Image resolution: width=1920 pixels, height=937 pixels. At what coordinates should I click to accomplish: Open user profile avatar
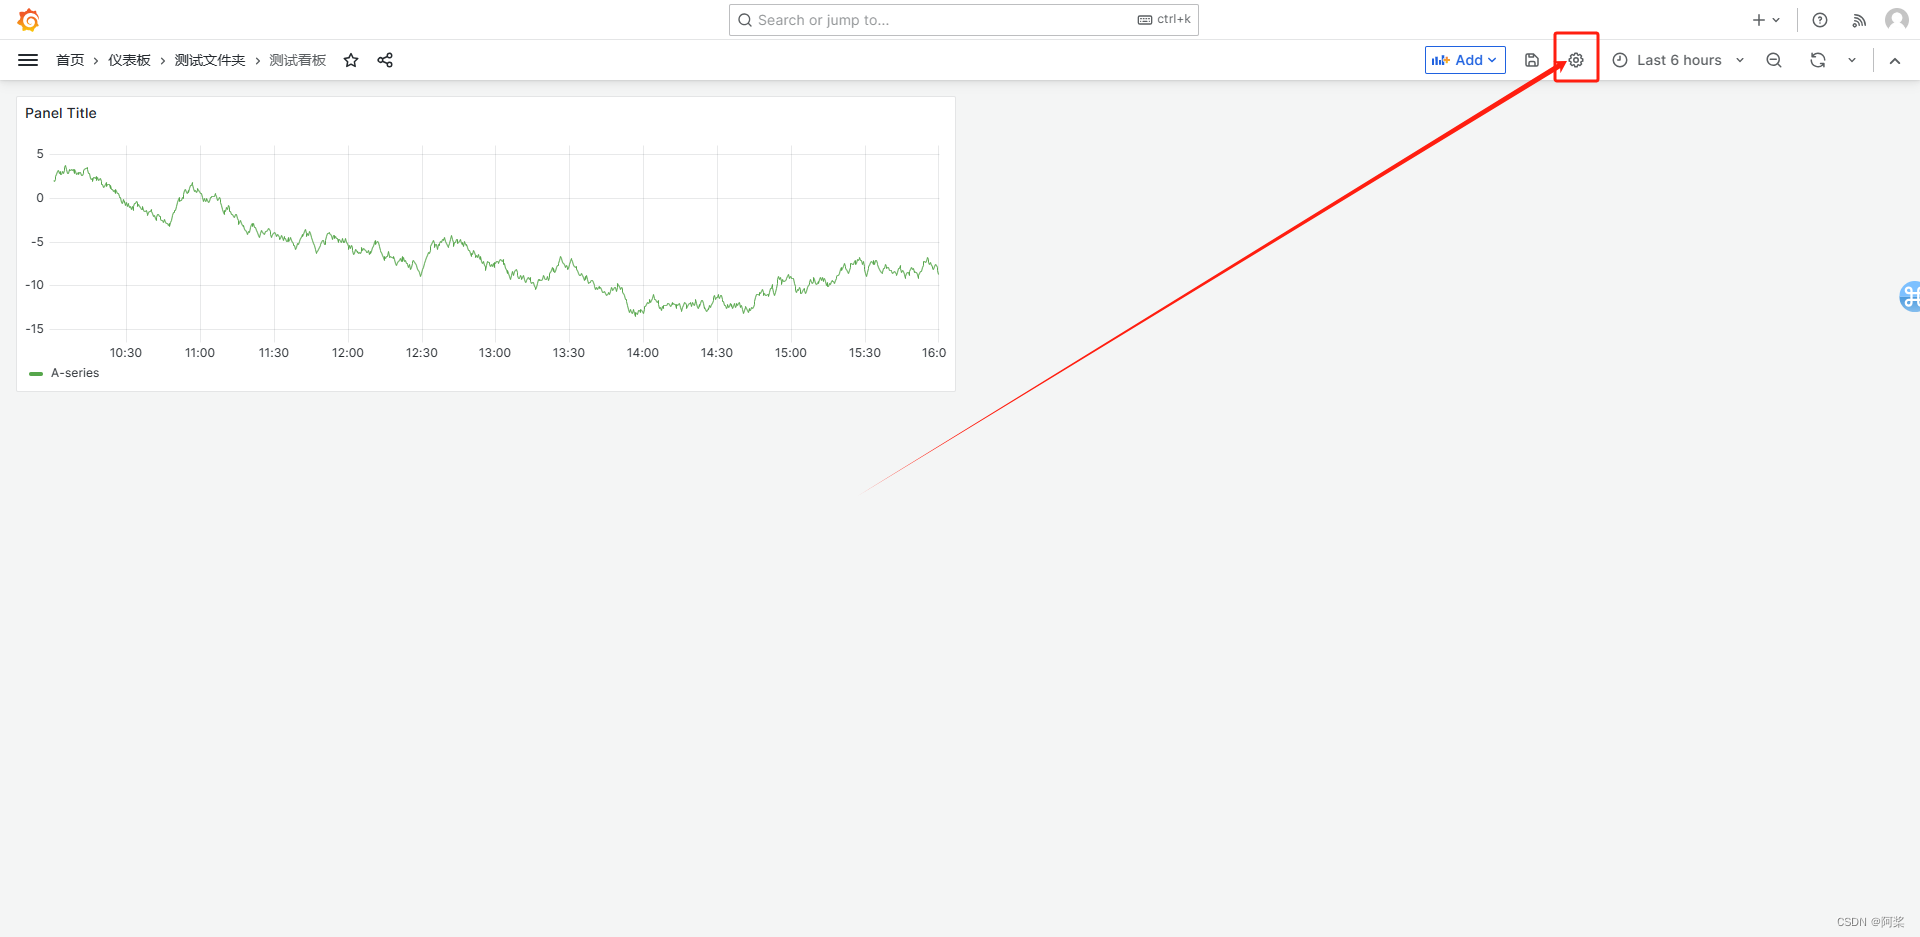click(1896, 20)
